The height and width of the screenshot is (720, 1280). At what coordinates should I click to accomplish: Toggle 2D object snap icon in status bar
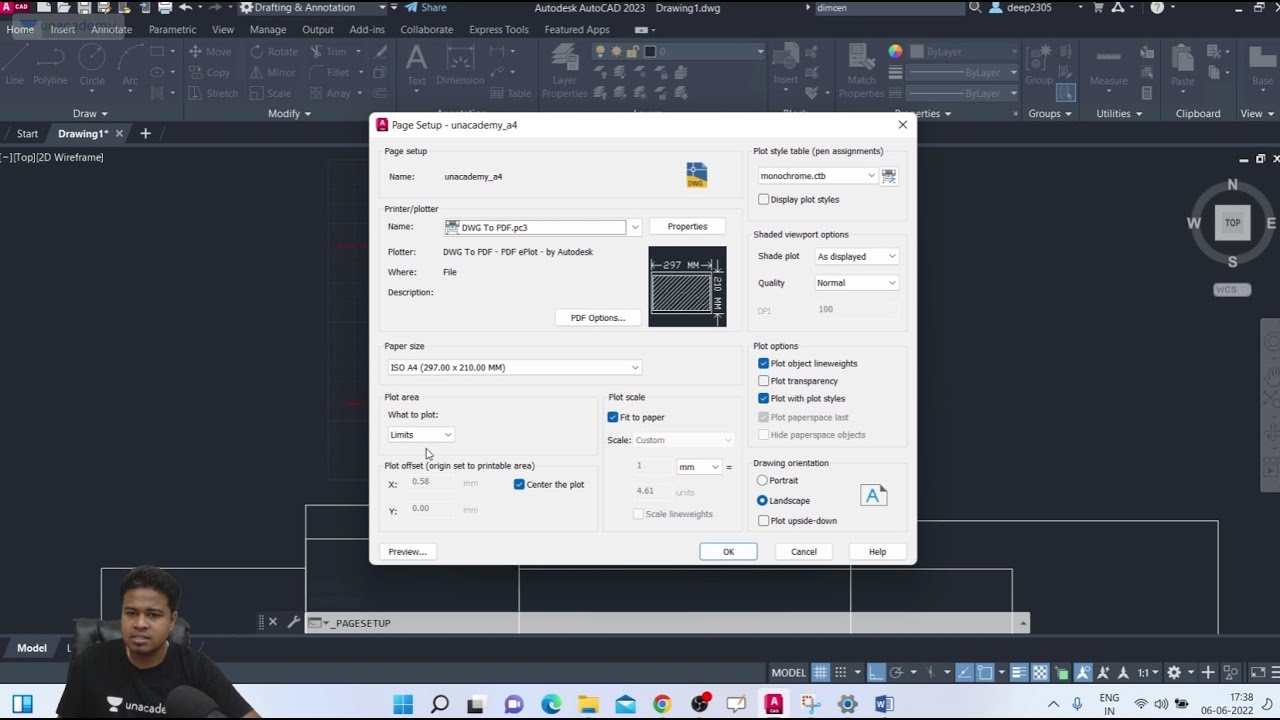[985, 673]
